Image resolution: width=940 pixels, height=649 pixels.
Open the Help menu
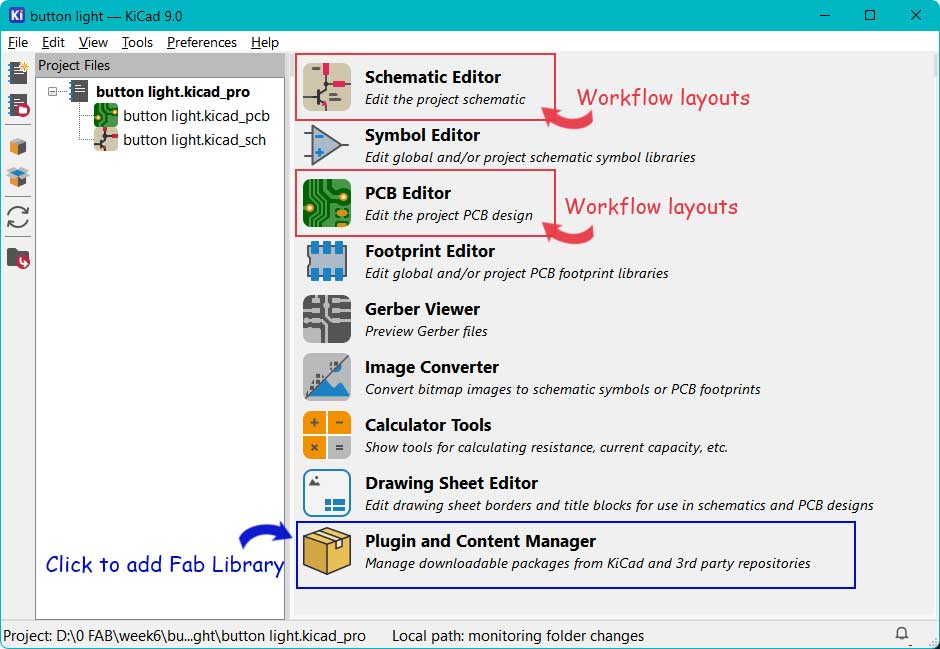point(264,43)
